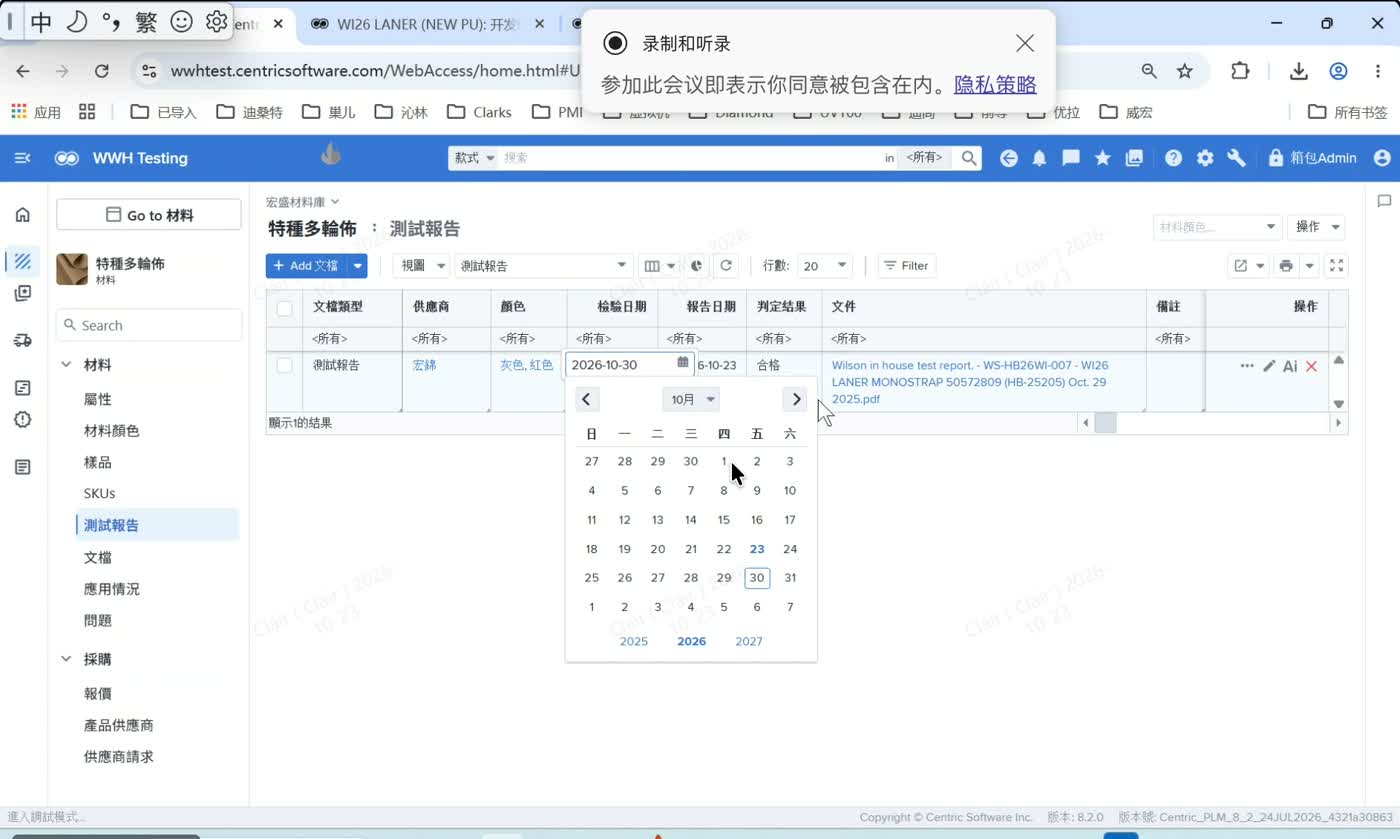The height and width of the screenshot is (839, 1400).
Task: Open the notifications bell
Action: point(1039,158)
